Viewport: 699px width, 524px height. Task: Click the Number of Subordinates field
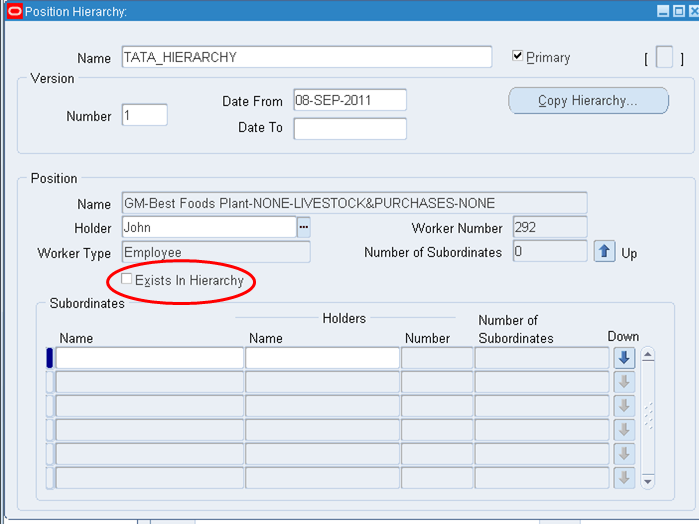point(550,252)
